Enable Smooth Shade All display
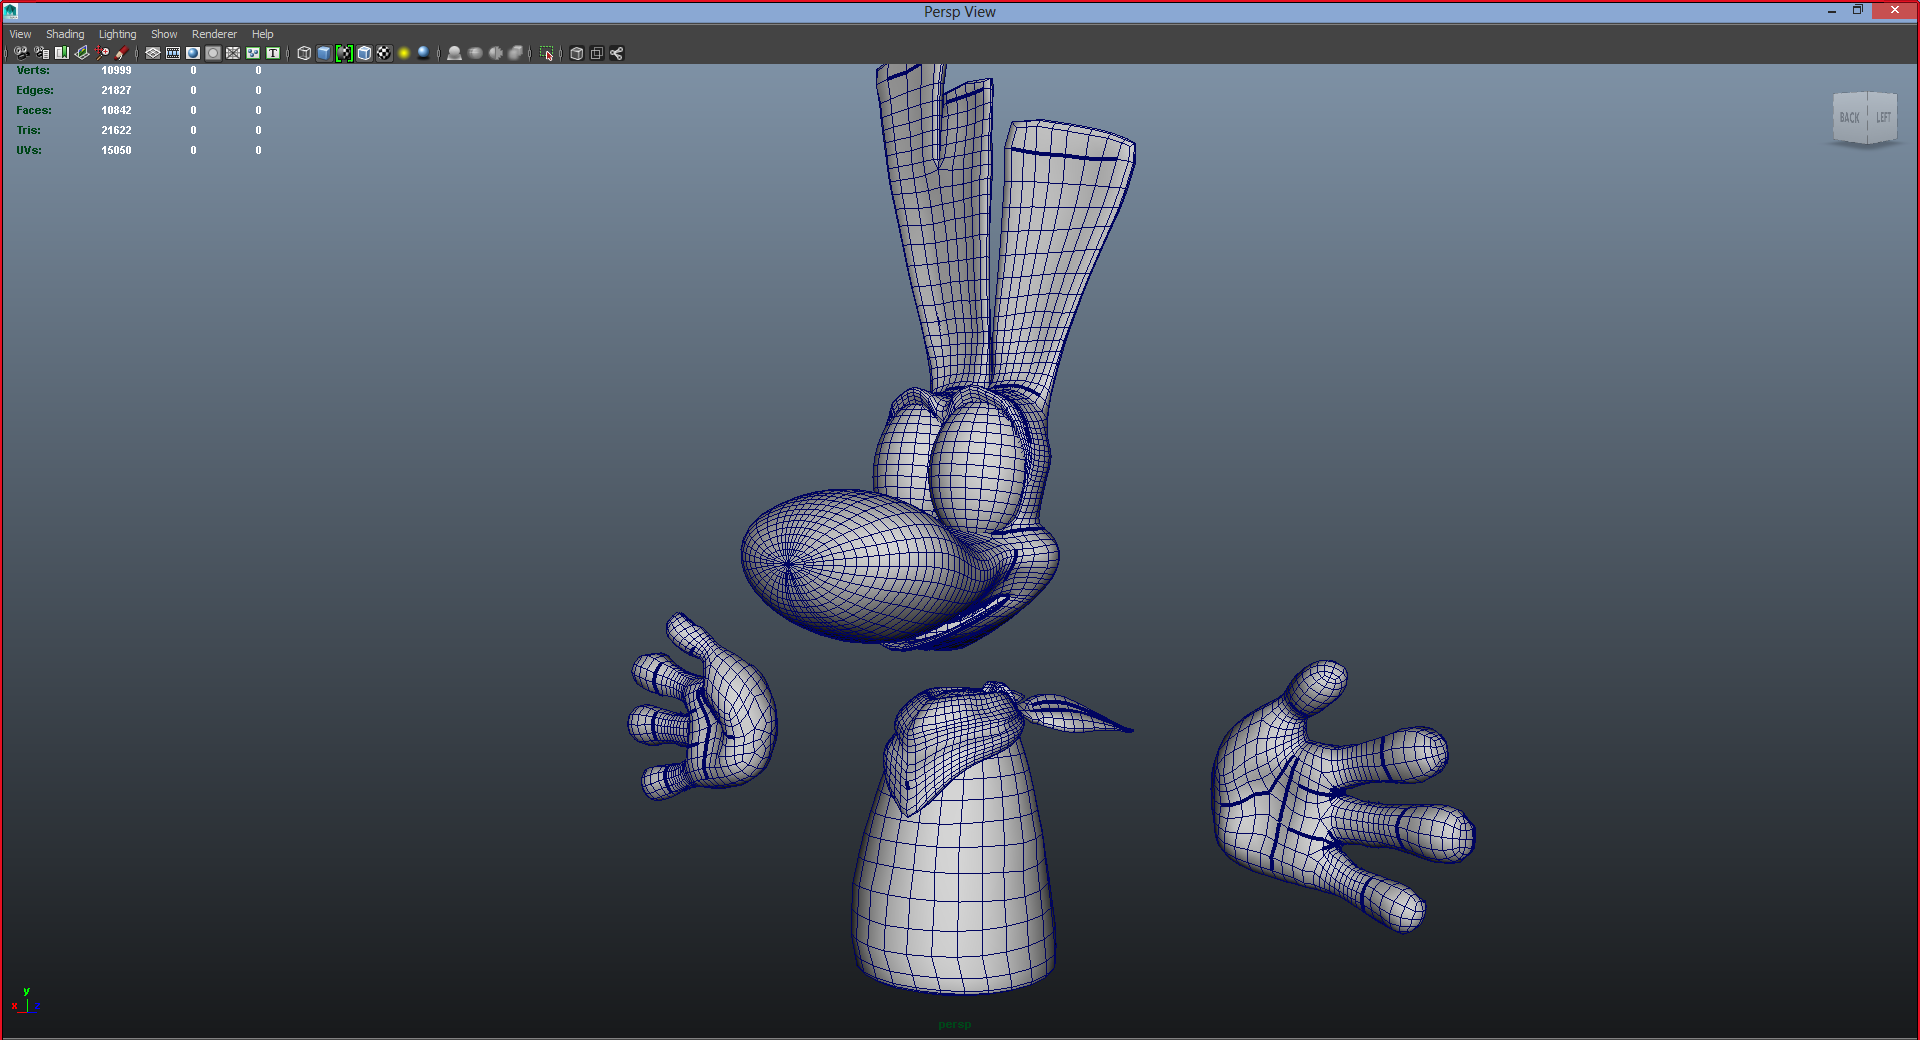Screen dimensions: 1920x1040 click(324, 53)
